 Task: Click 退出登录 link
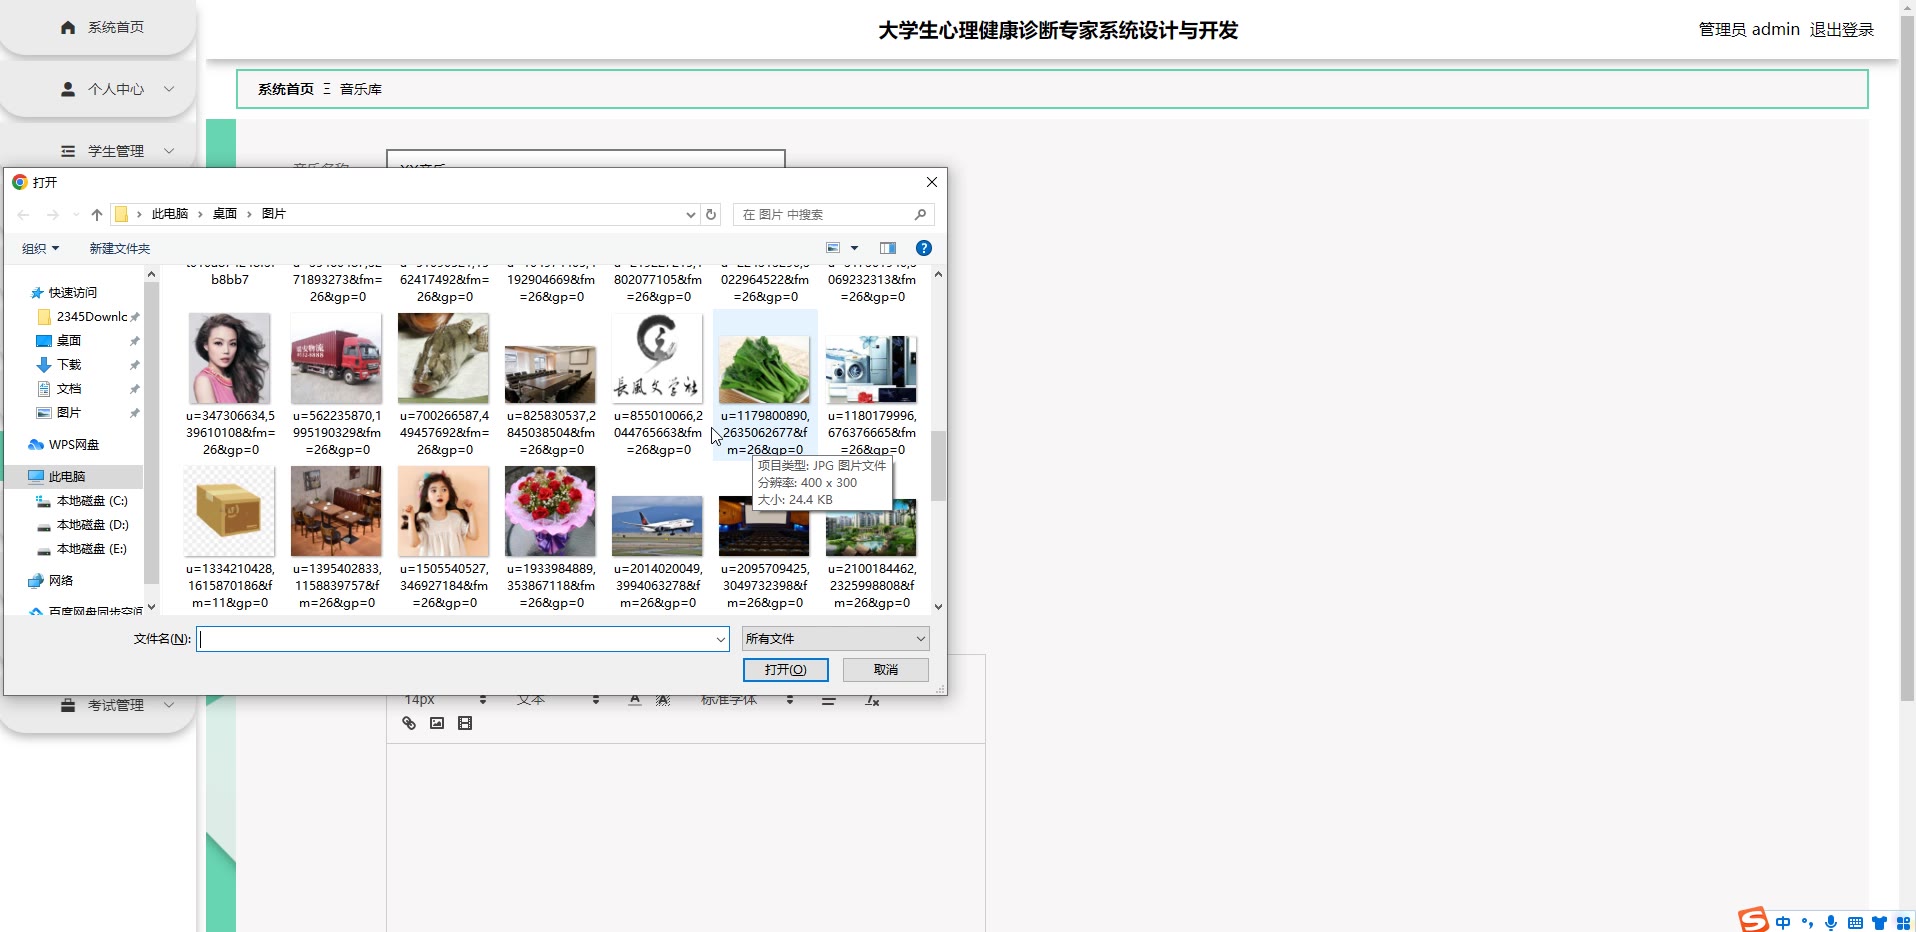point(1842,30)
